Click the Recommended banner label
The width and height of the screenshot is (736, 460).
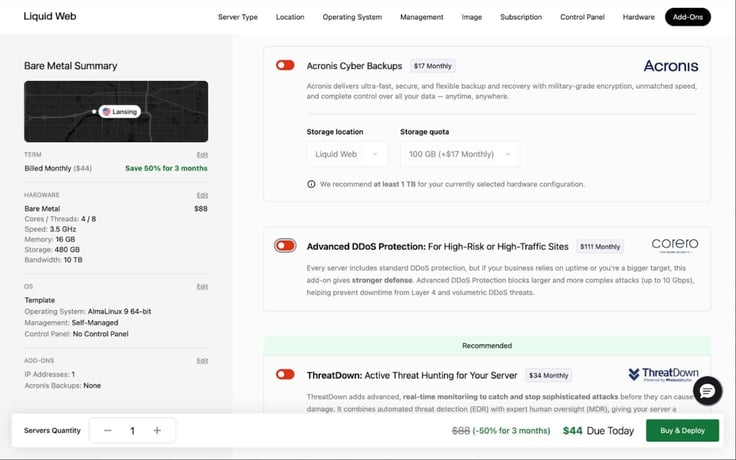[x=487, y=345]
